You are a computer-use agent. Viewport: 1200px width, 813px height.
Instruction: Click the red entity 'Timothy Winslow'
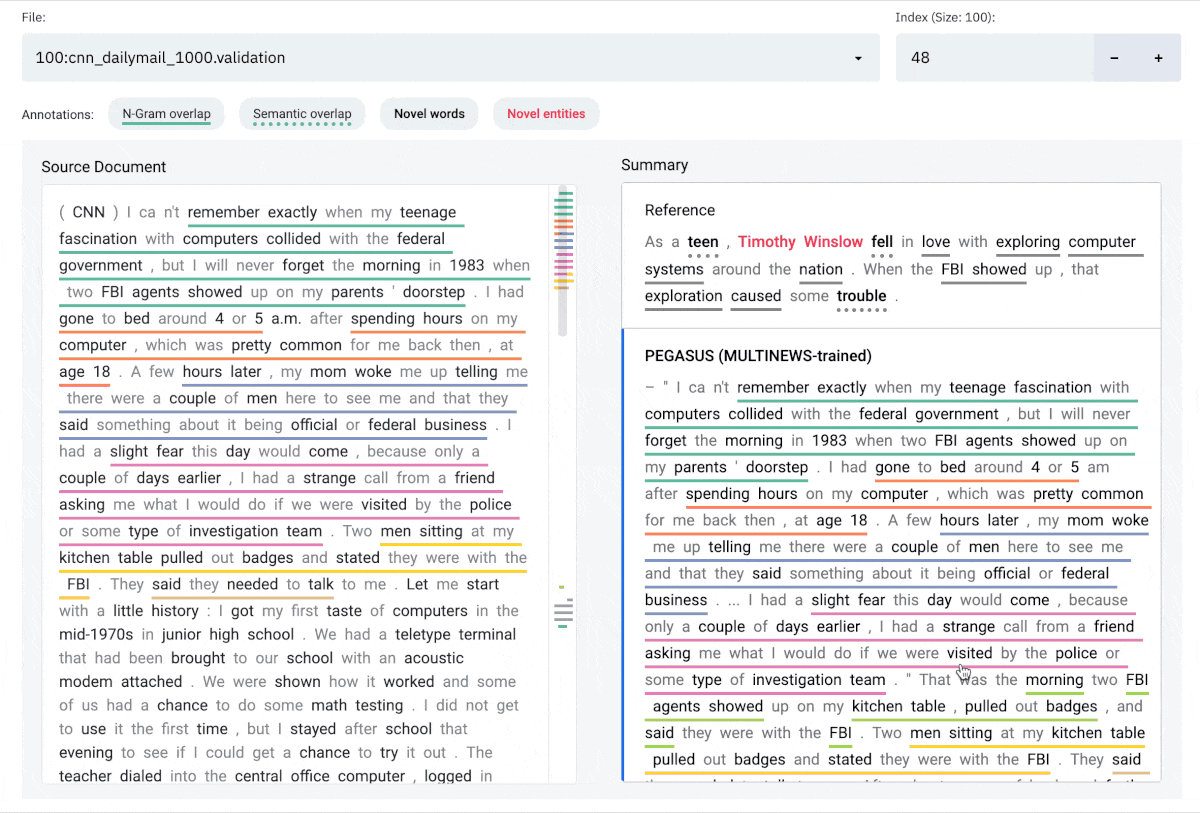800,242
